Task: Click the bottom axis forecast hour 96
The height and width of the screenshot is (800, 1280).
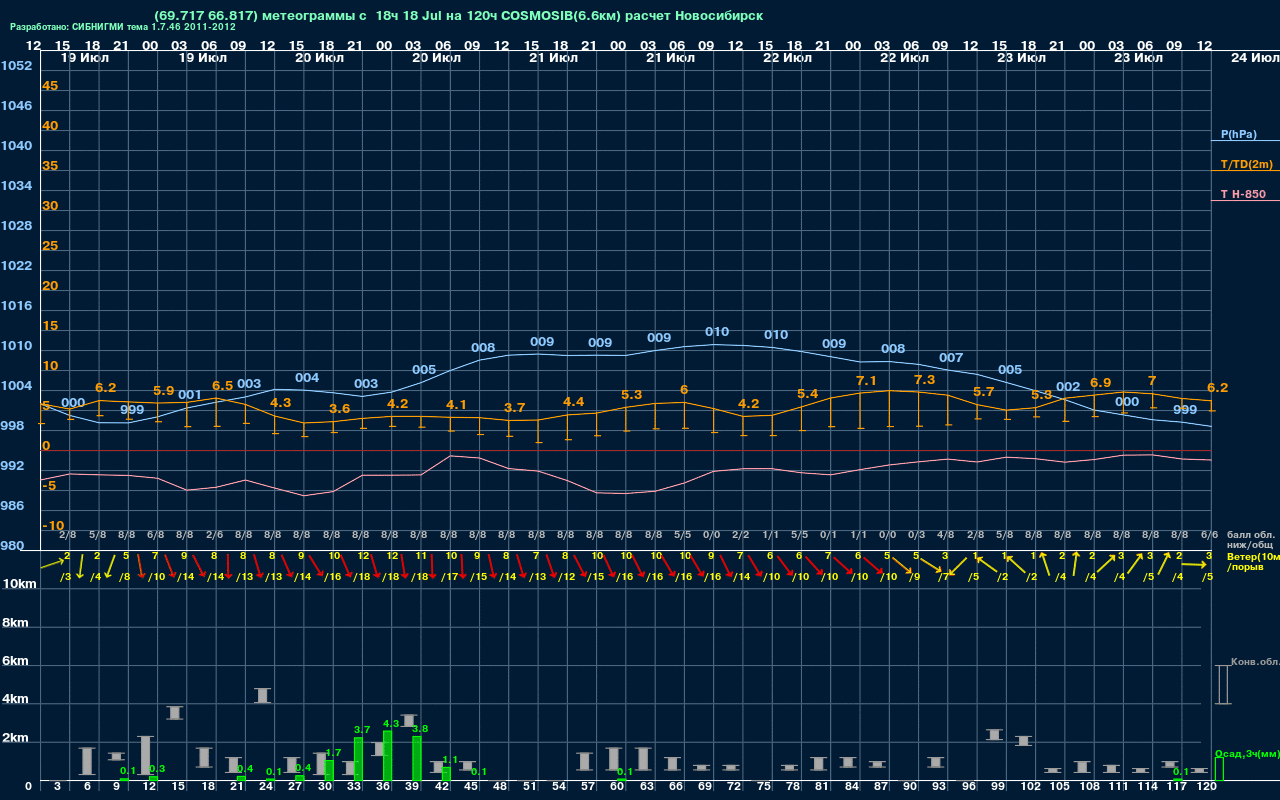Action: click(968, 787)
